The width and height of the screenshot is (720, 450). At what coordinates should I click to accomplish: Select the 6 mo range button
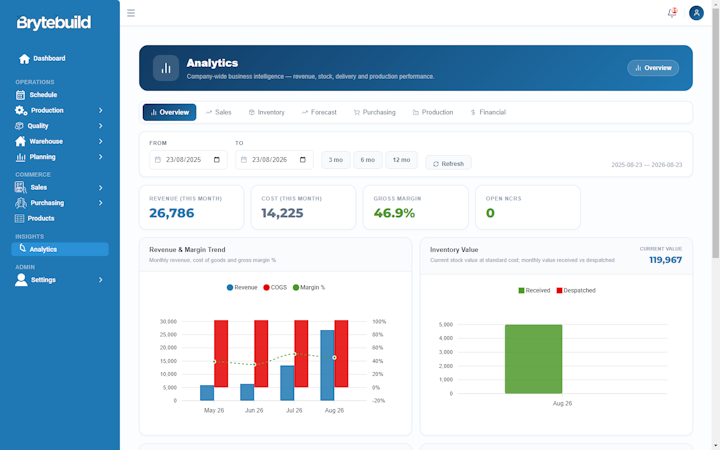[x=368, y=160]
